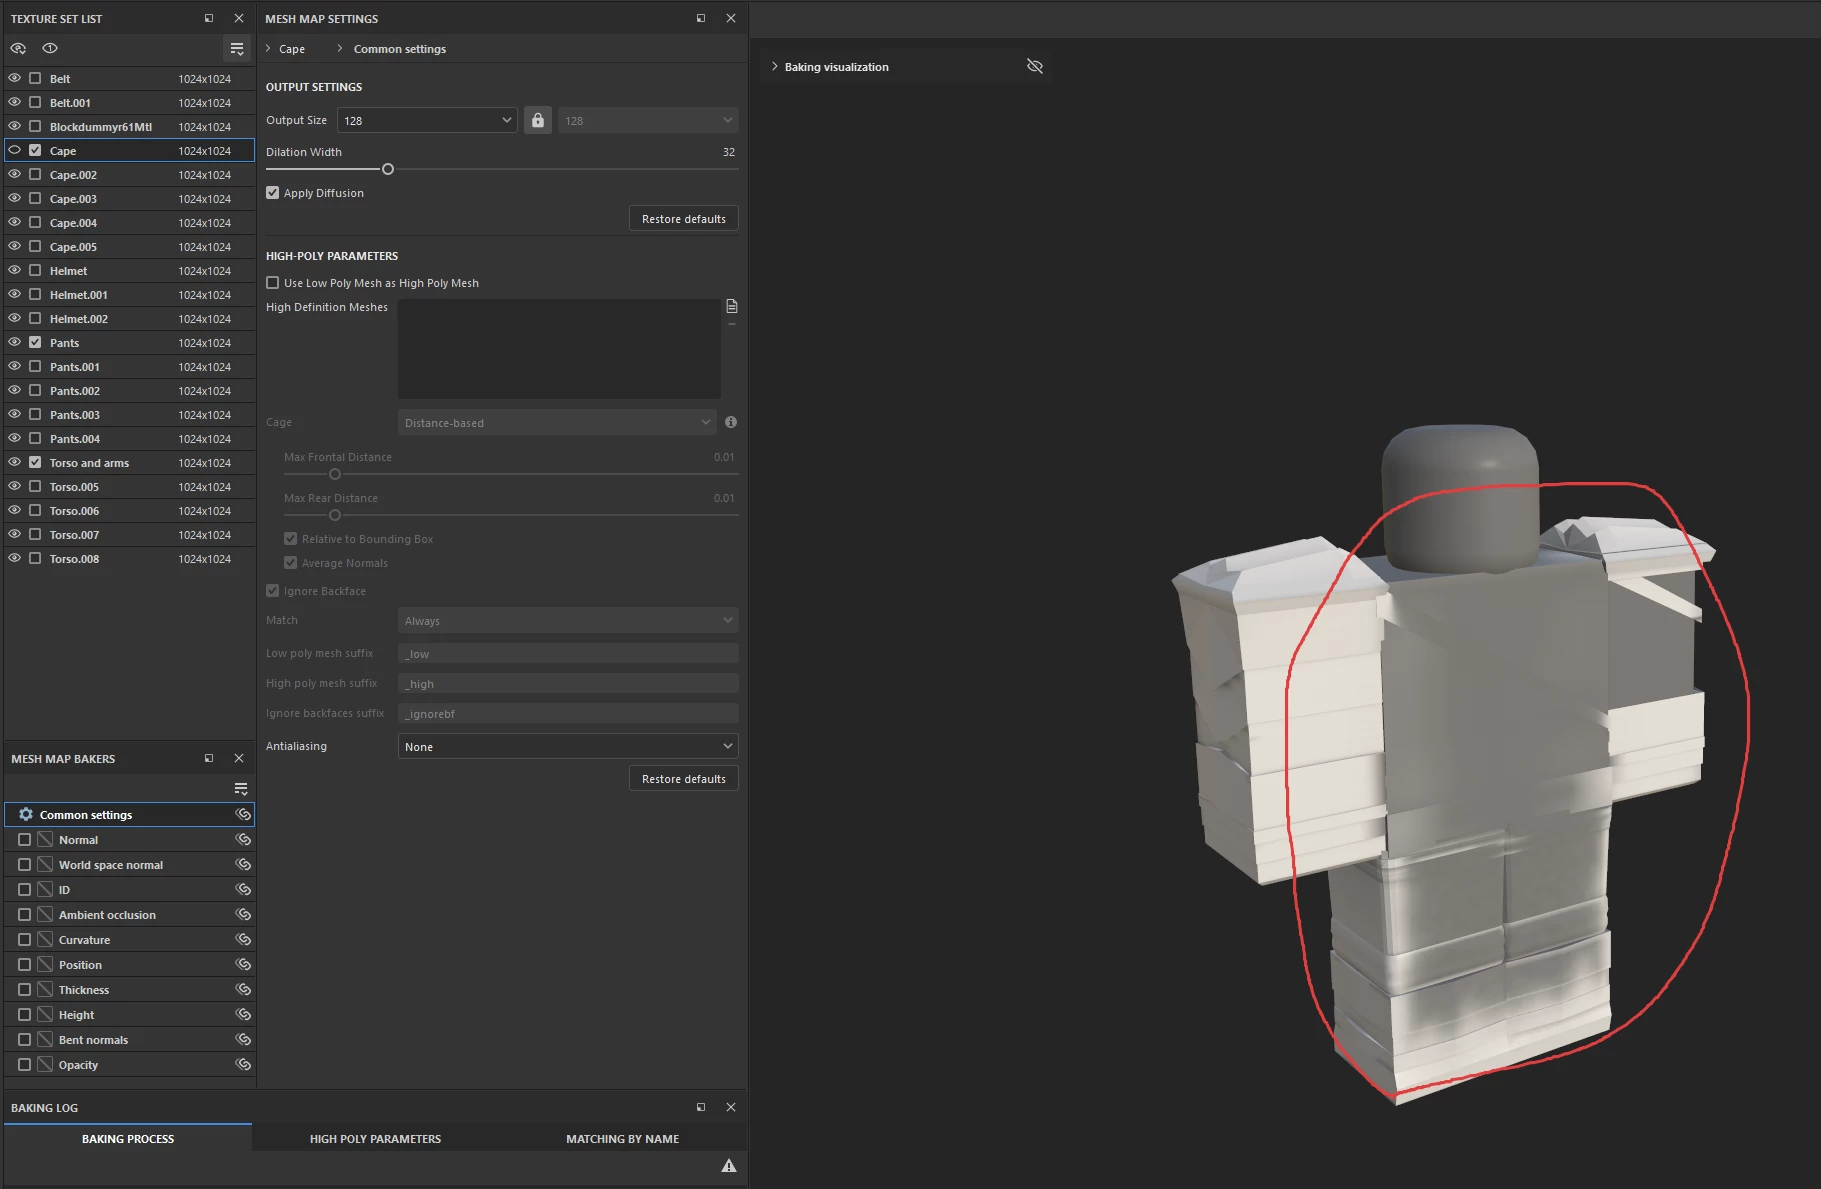Click link icon on Ambient occlusion row

(243, 914)
